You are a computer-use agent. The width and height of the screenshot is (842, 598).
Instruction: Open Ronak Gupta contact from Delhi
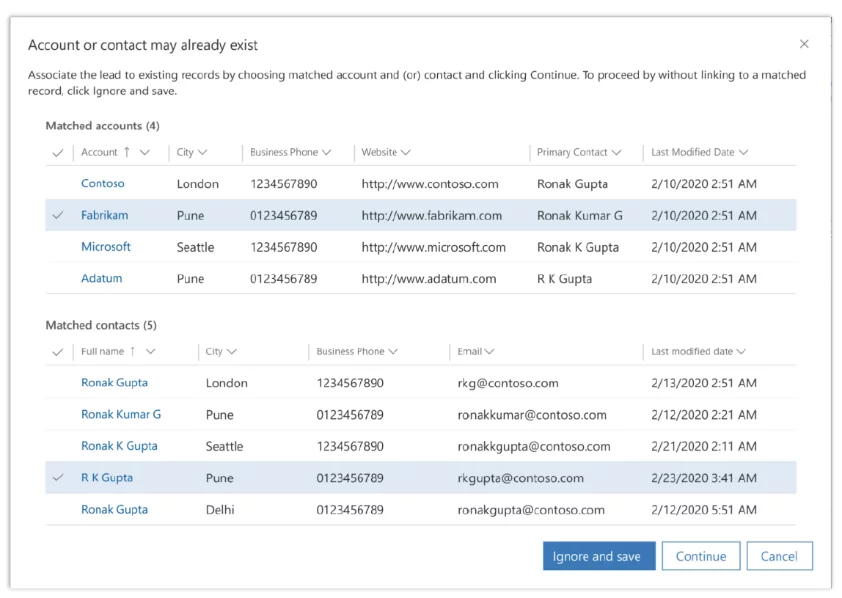[114, 509]
